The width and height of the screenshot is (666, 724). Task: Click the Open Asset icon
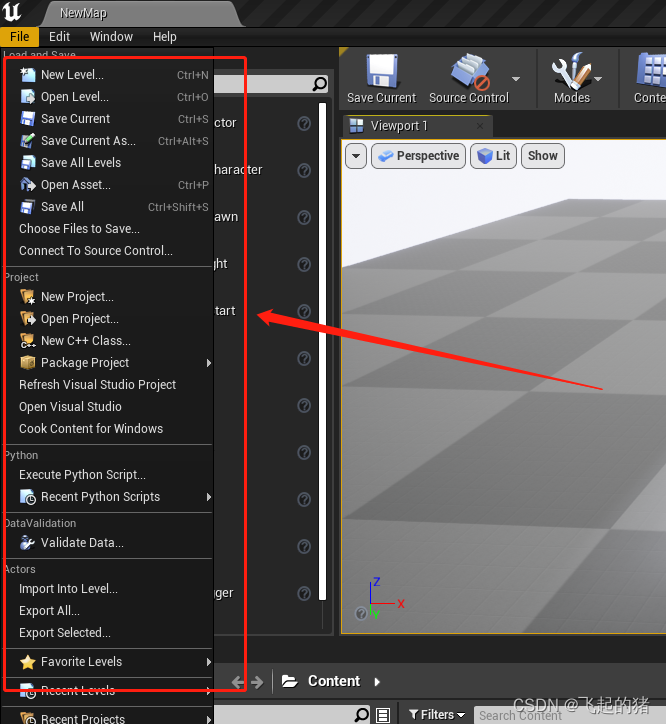pyautogui.click(x=28, y=185)
